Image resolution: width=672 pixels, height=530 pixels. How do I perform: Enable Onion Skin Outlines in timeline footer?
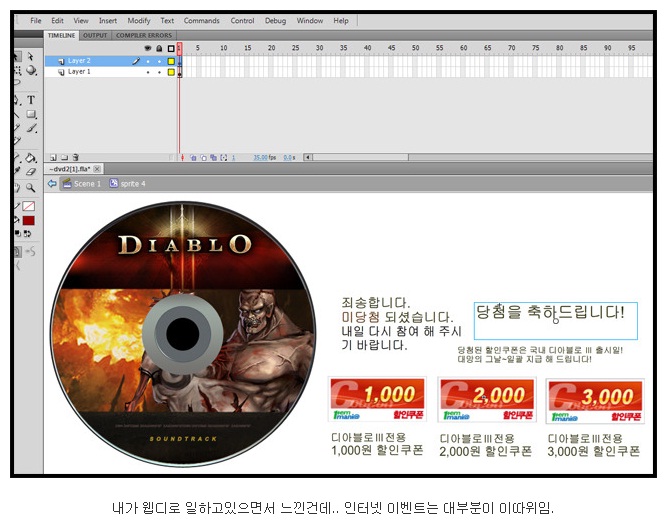tap(204, 158)
